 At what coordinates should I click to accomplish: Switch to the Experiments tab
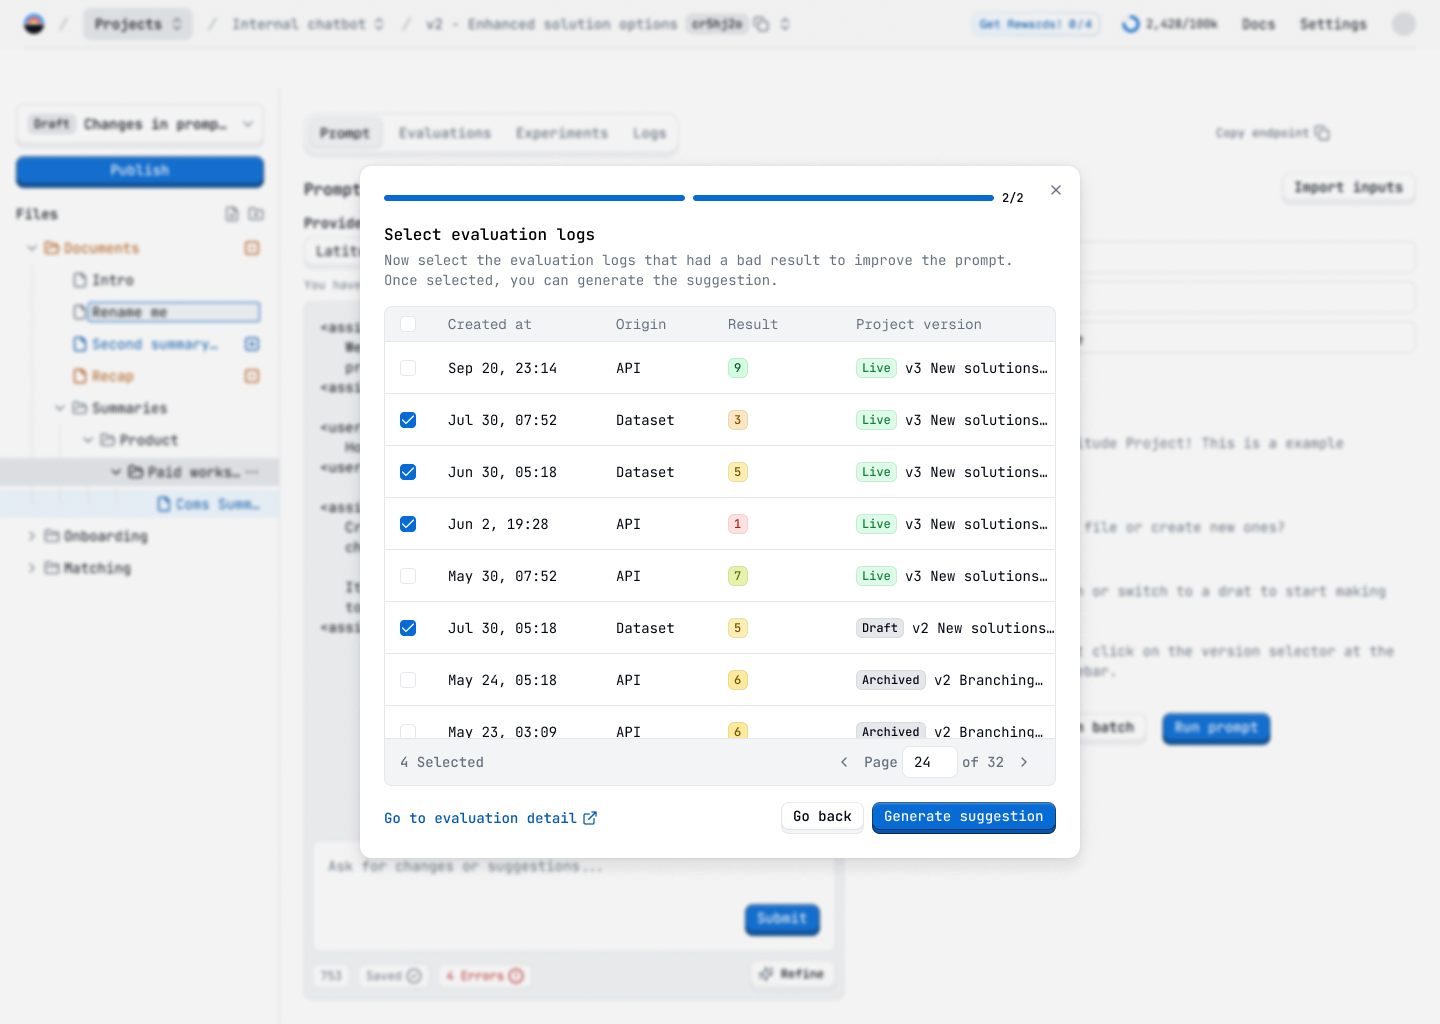click(562, 133)
